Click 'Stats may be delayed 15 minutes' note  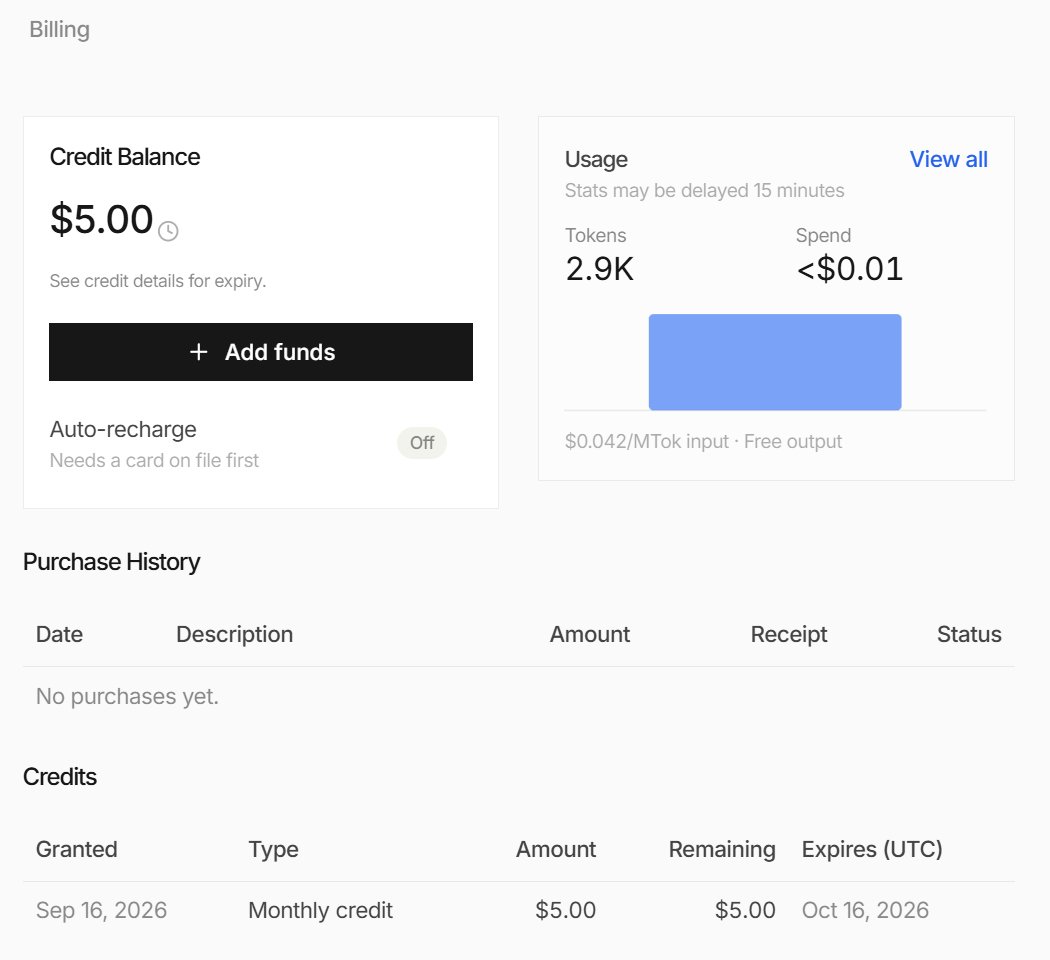click(x=704, y=191)
